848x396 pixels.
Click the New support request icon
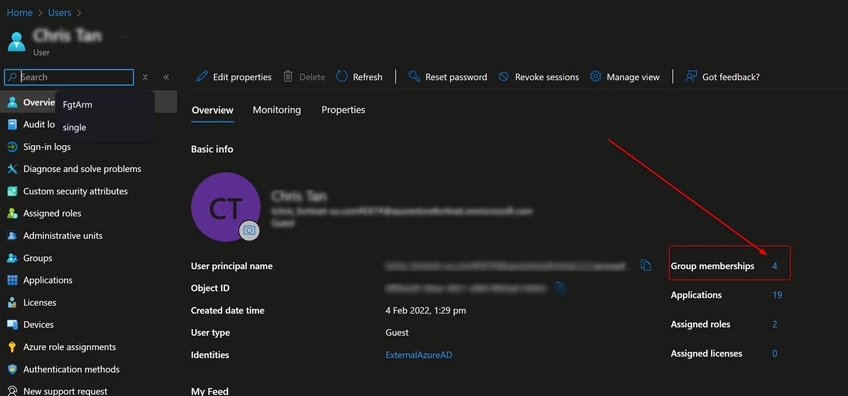pyautogui.click(x=12, y=391)
